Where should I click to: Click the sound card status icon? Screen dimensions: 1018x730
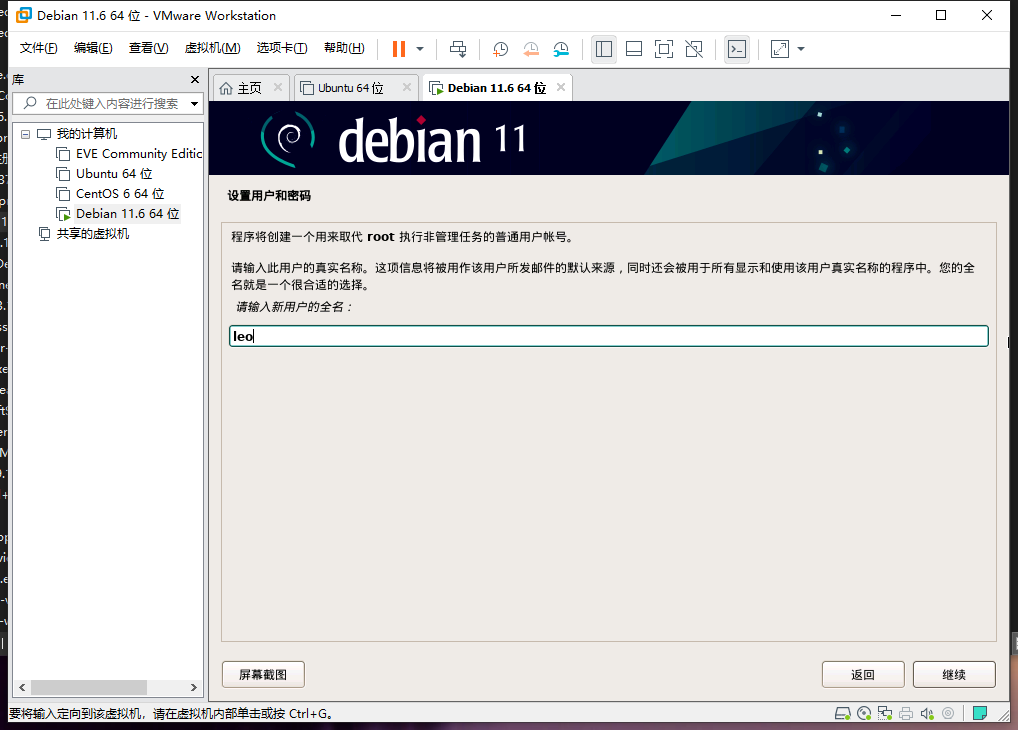click(926, 714)
